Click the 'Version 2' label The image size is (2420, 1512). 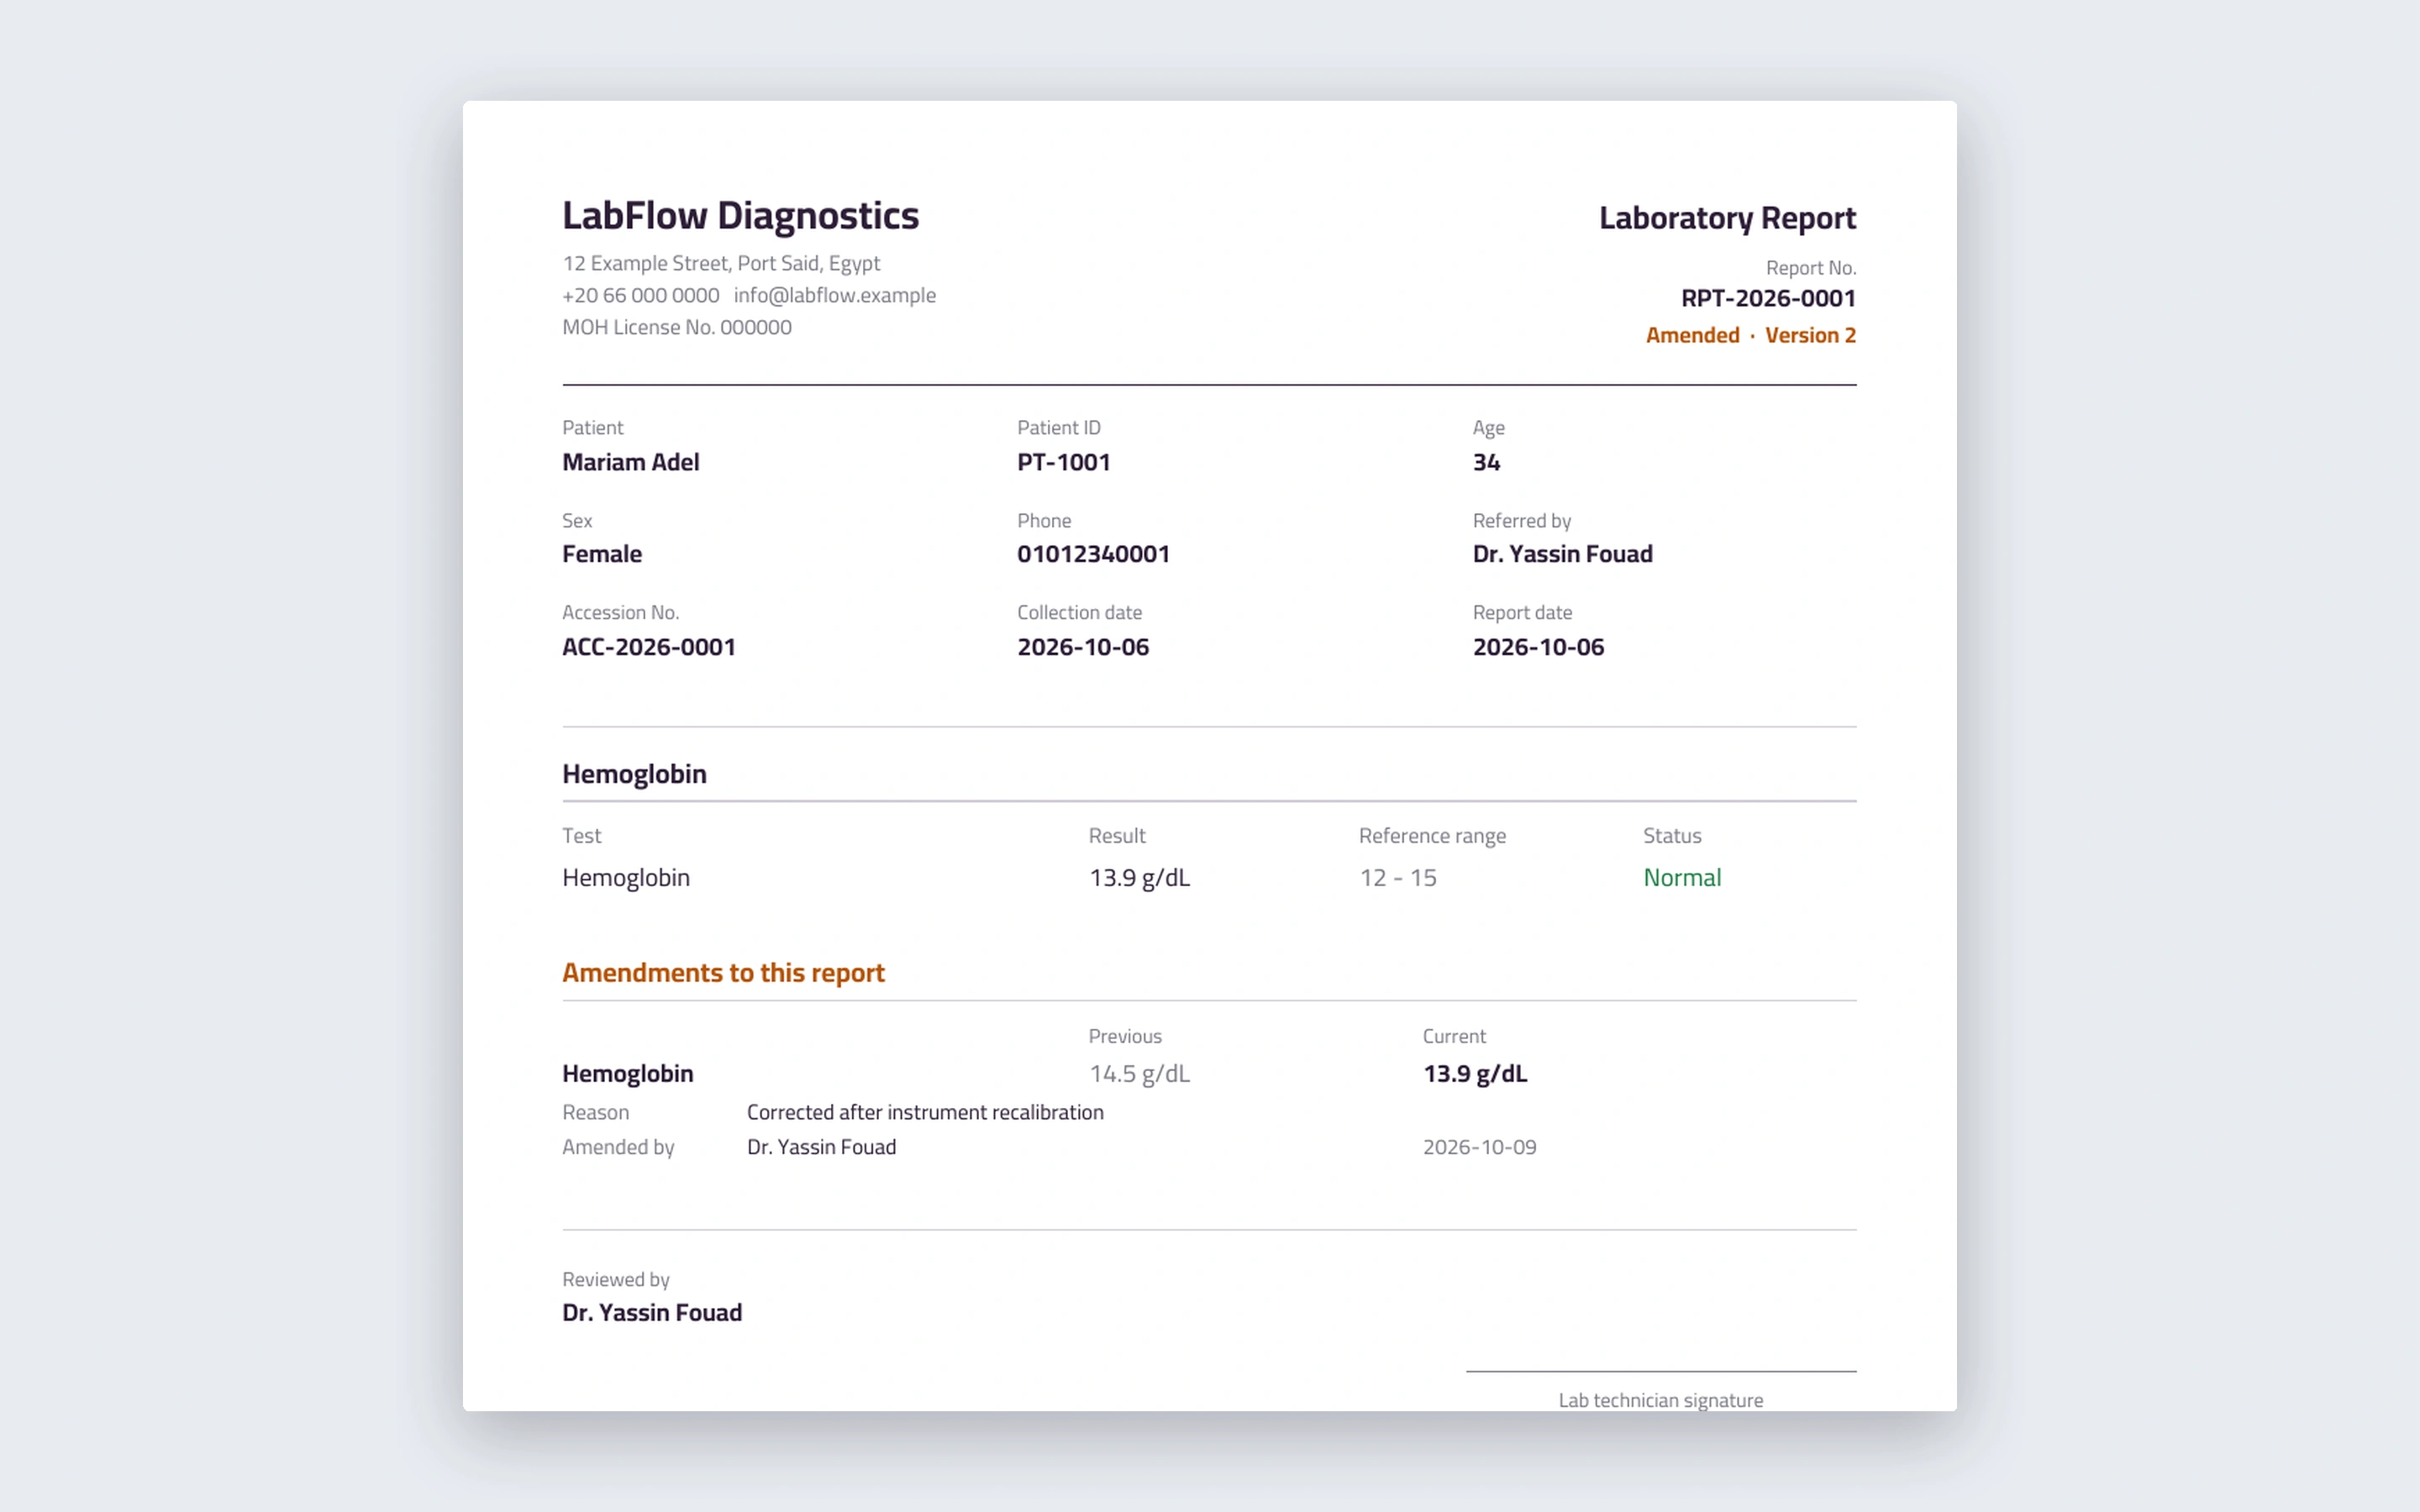click(1810, 335)
